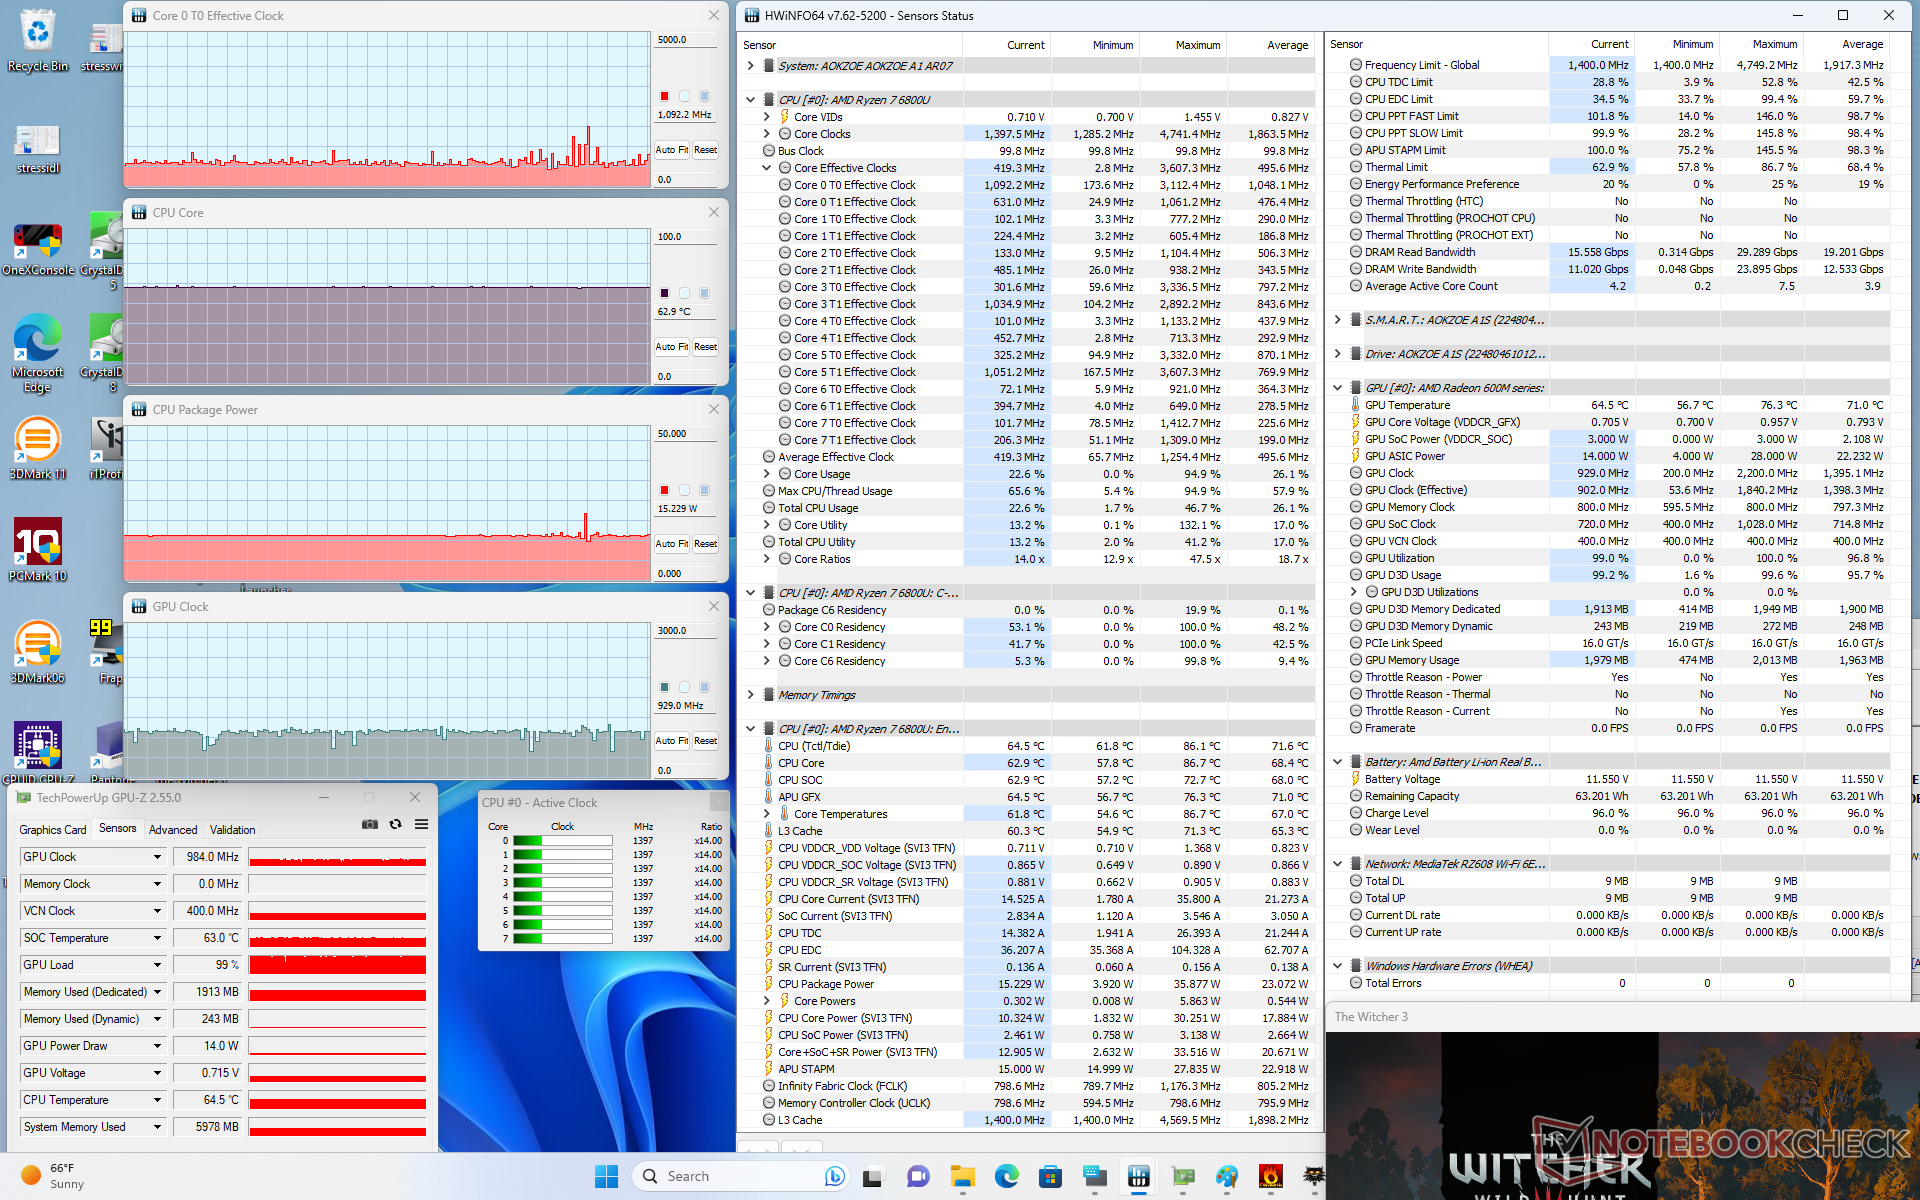Switch to Advanced tab in GPU-Z

pos(173,829)
